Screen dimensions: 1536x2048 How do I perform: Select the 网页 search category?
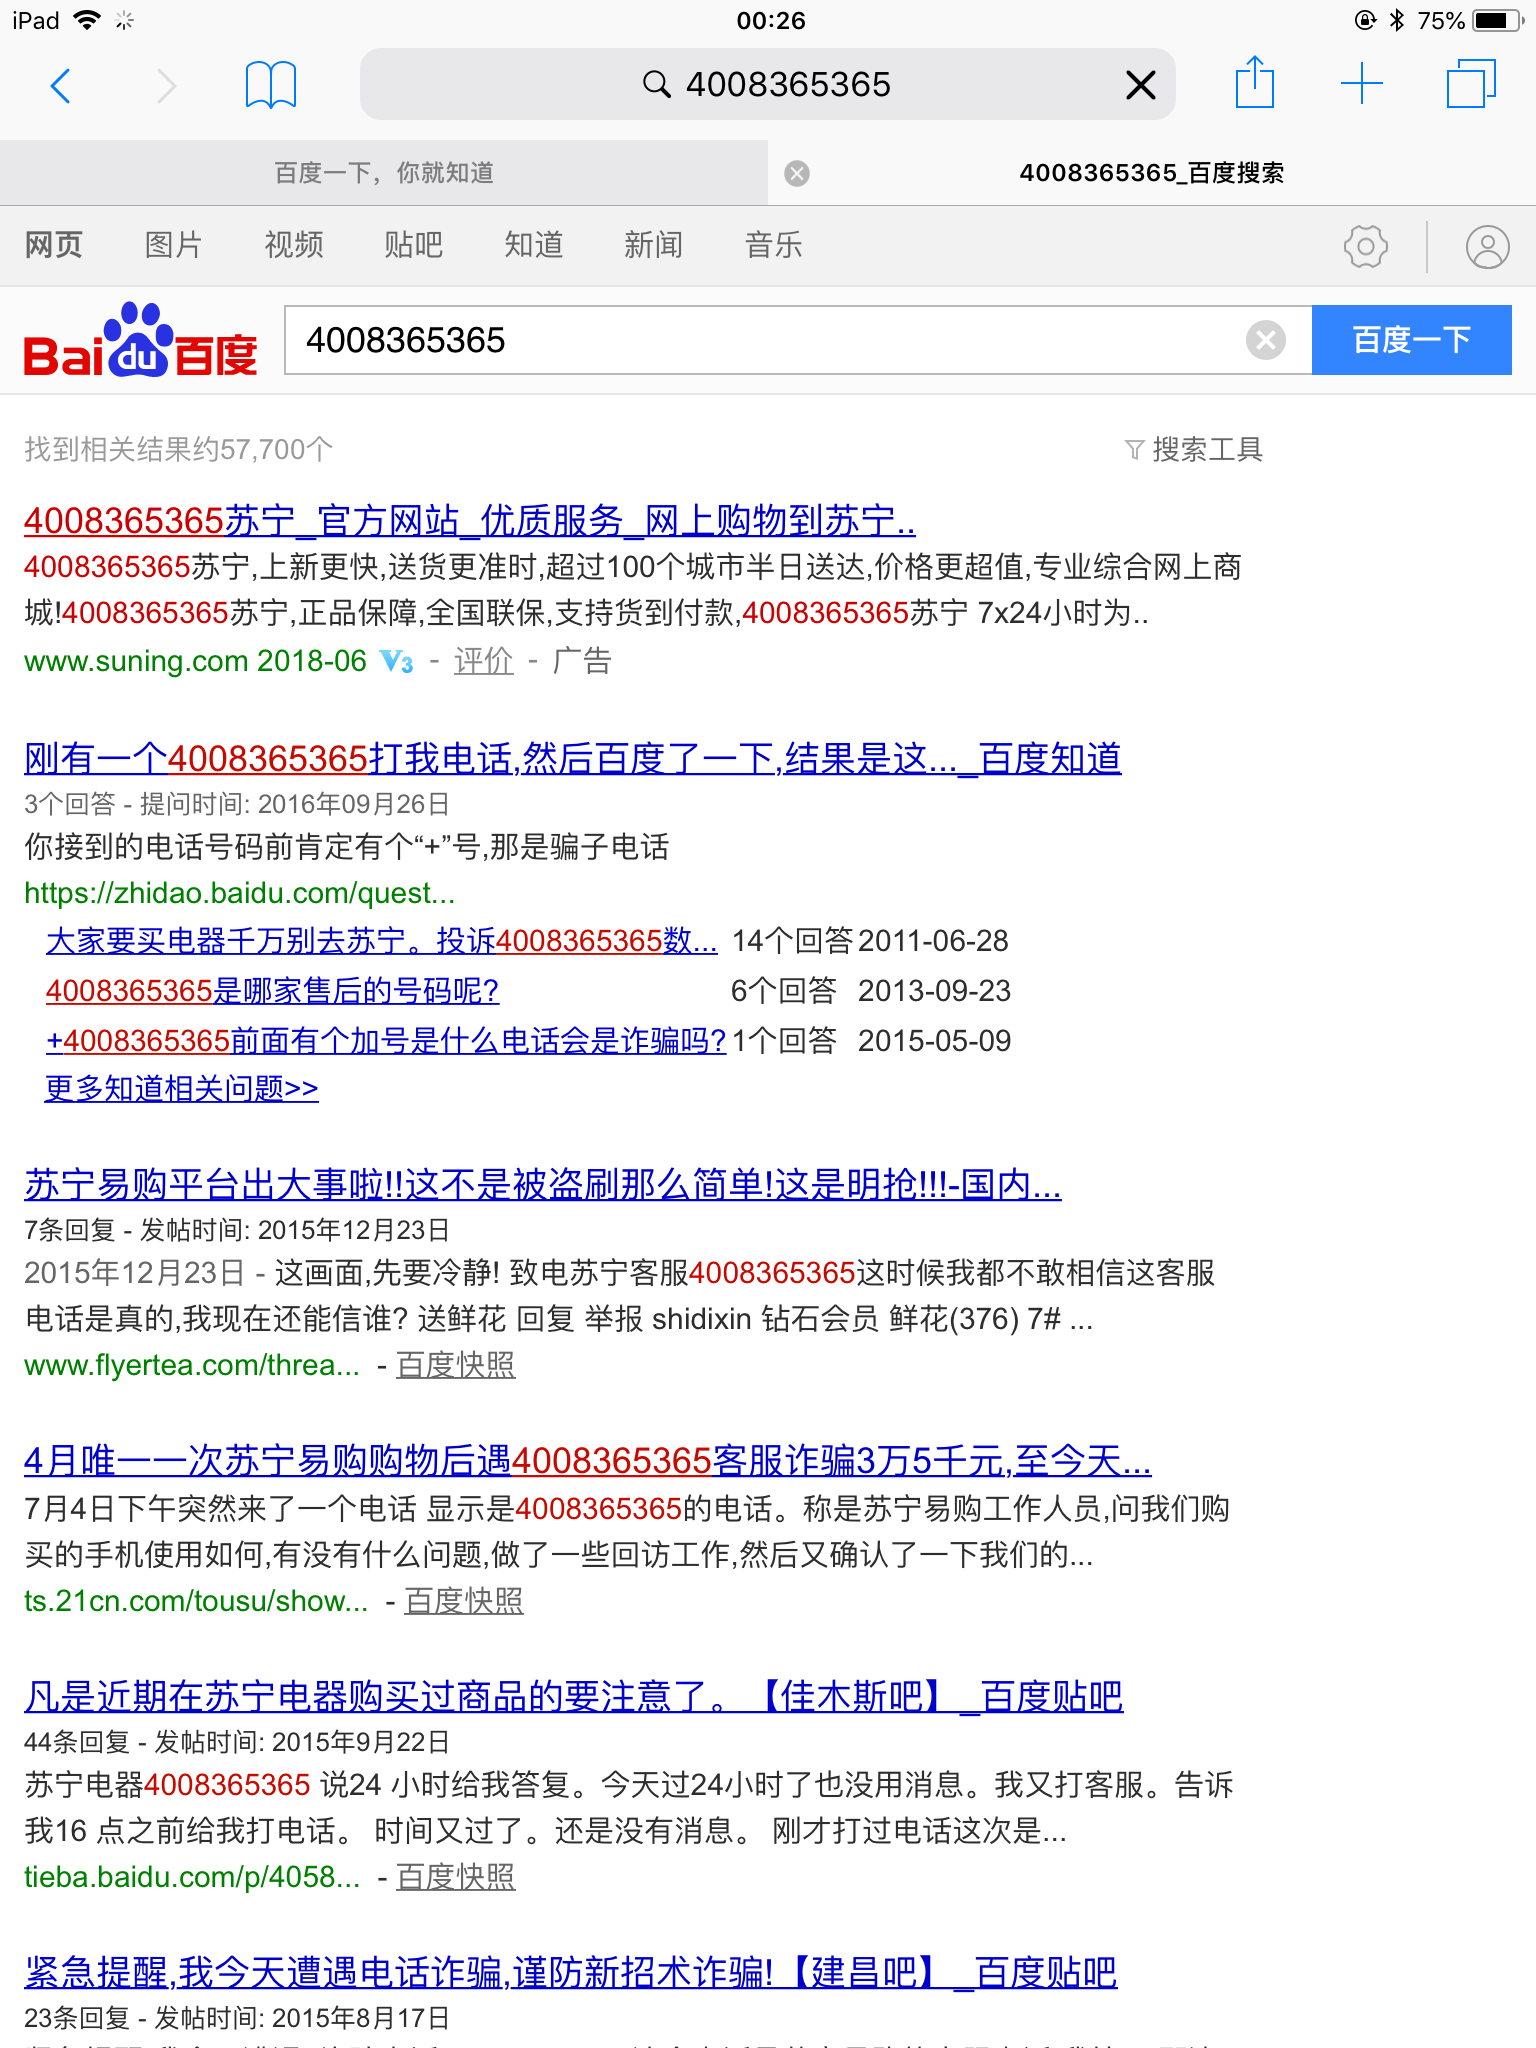pos(54,245)
